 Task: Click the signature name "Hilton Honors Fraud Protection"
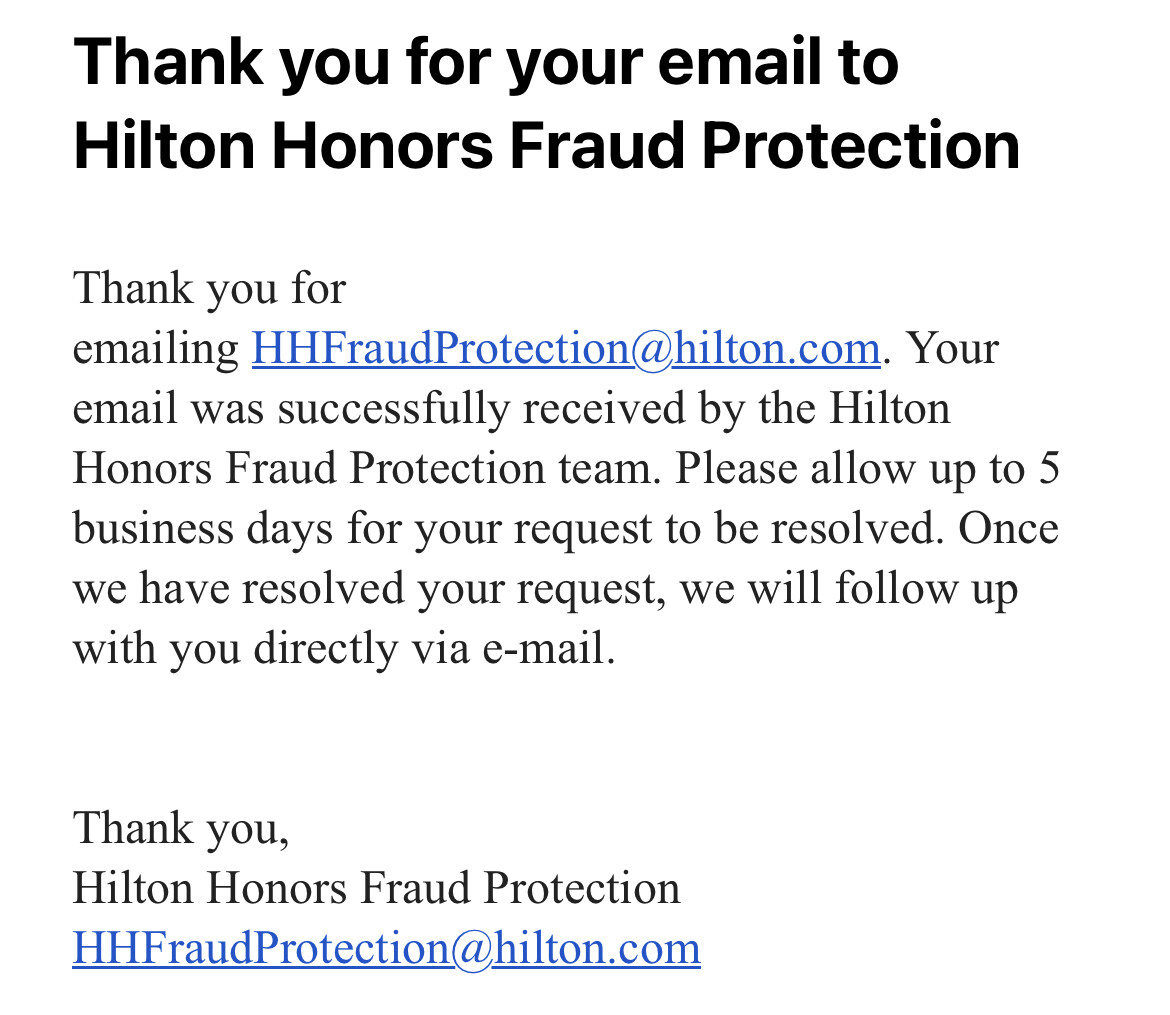pos(376,888)
